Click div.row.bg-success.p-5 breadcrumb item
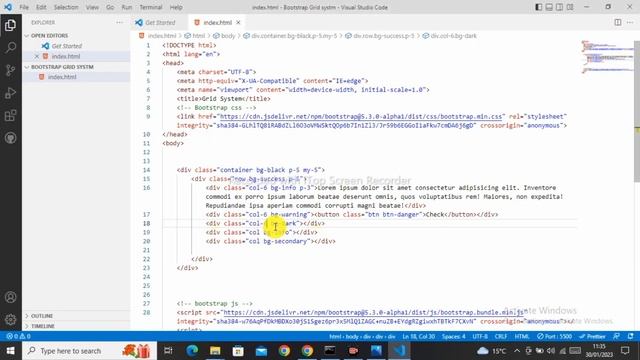Image resolution: width=640 pixels, height=360 pixels. [383, 36]
